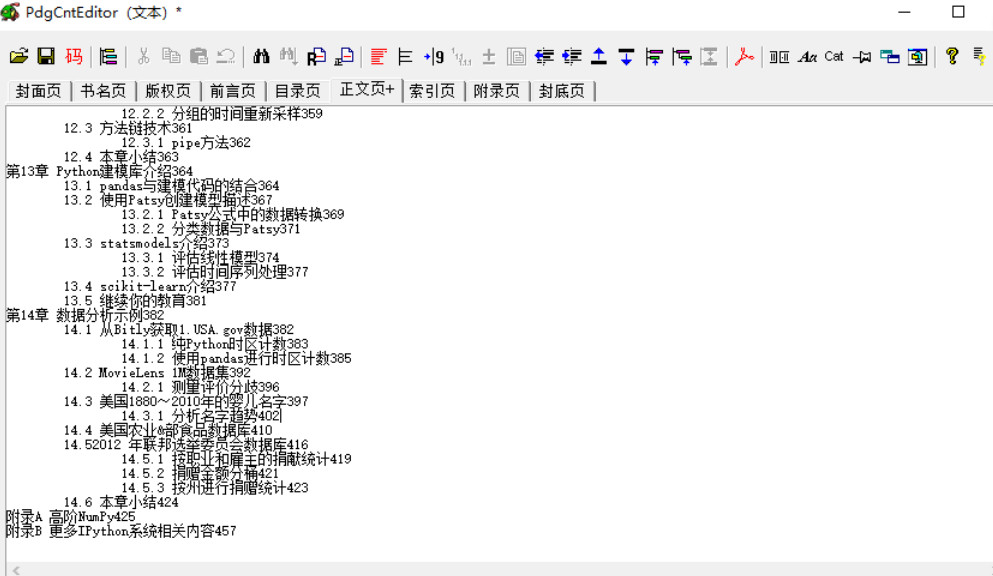Switch to the 封面页 tab
Image resolution: width=993 pixels, height=576 pixels.
coord(39,91)
